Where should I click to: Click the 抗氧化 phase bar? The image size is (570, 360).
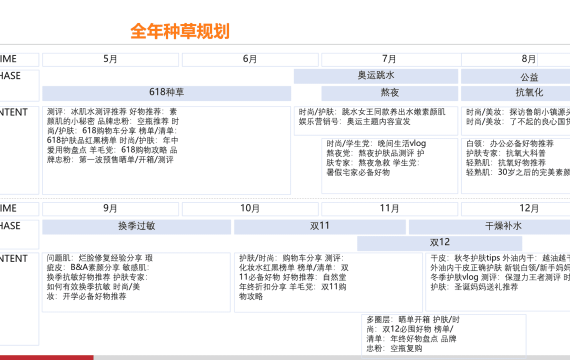(515, 93)
